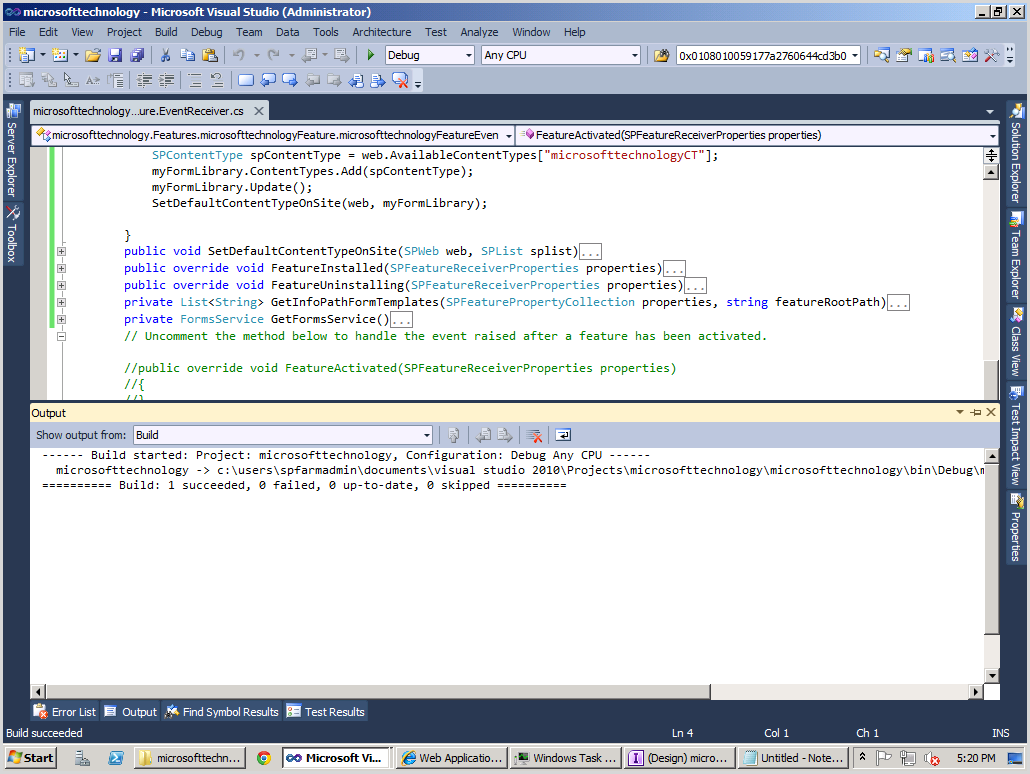Switch to Untitled - Notepad in taskbar
This screenshot has width=1030, height=774.
tap(793, 758)
